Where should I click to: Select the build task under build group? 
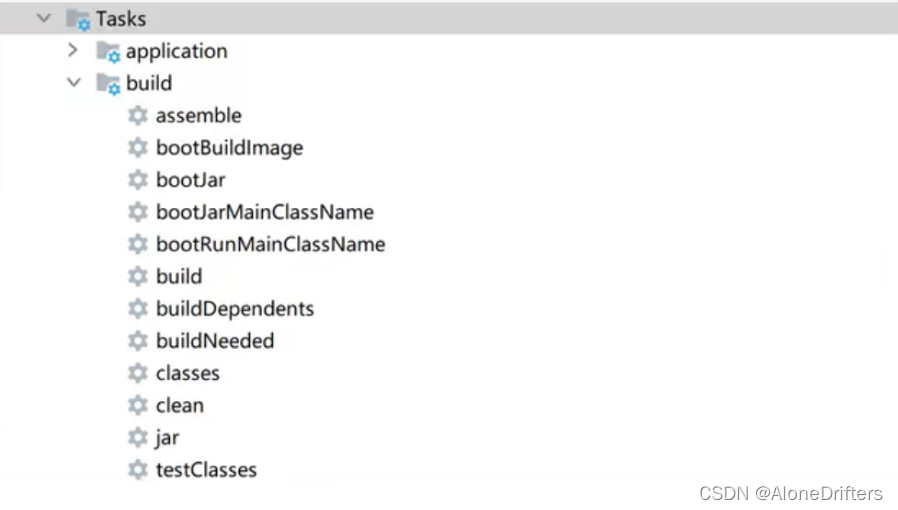pos(179,276)
